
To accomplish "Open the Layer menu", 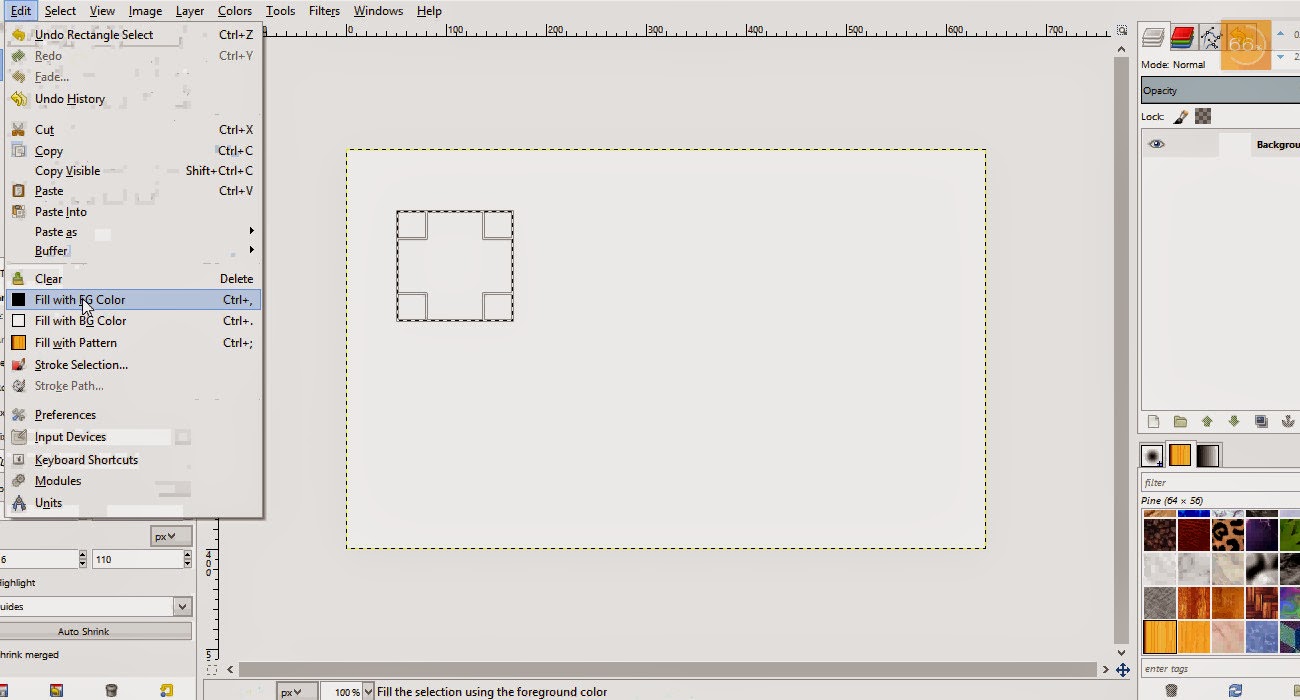I will pos(189,11).
